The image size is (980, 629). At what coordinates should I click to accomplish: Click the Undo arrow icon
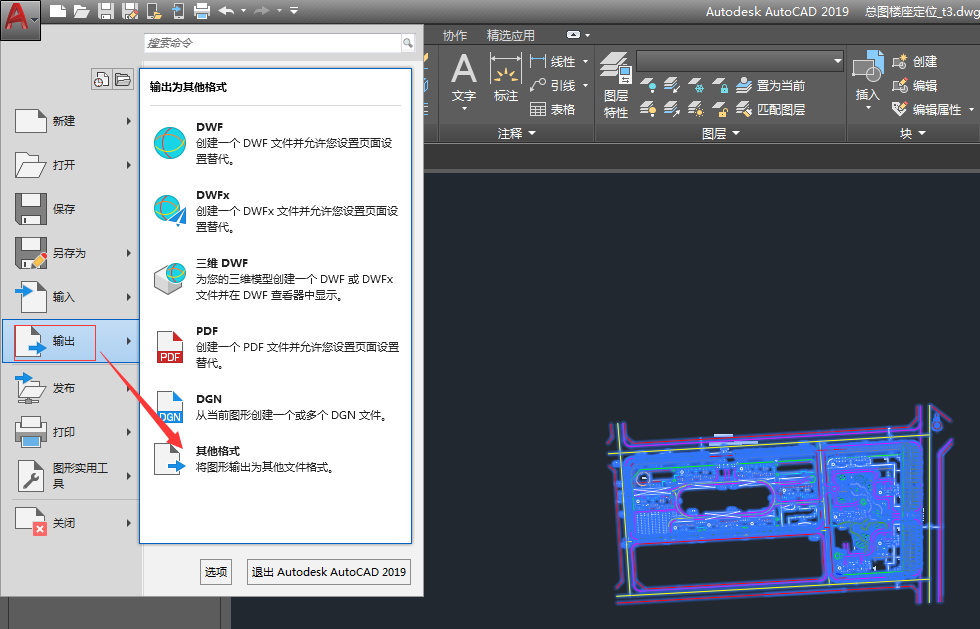[226, 11]
